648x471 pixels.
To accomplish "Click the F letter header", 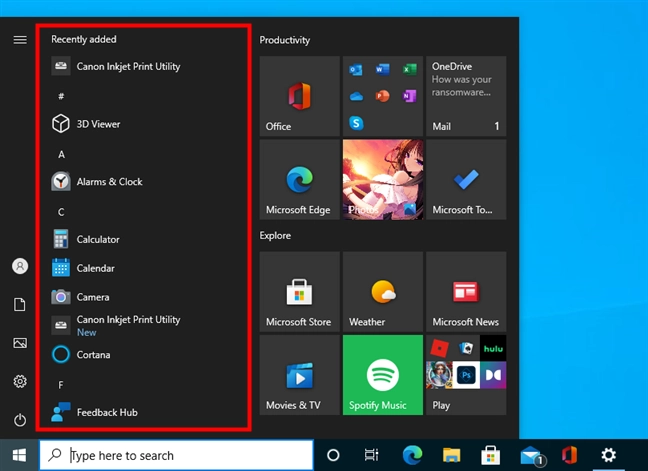I will pyautogui.click(x=61, y=385).
